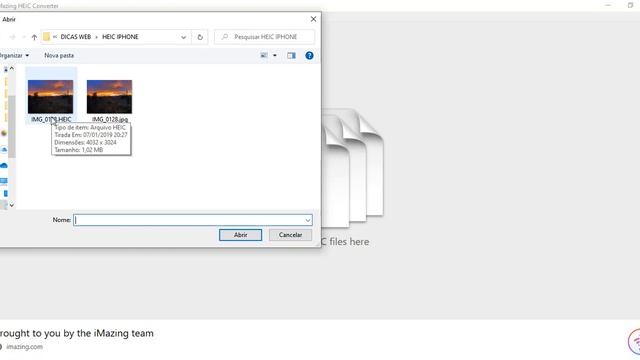The width and height of the screenshot is (640, 360).
Task: Select the IMG_0128.HEIC thumbnail
Action: pos(51,97)
